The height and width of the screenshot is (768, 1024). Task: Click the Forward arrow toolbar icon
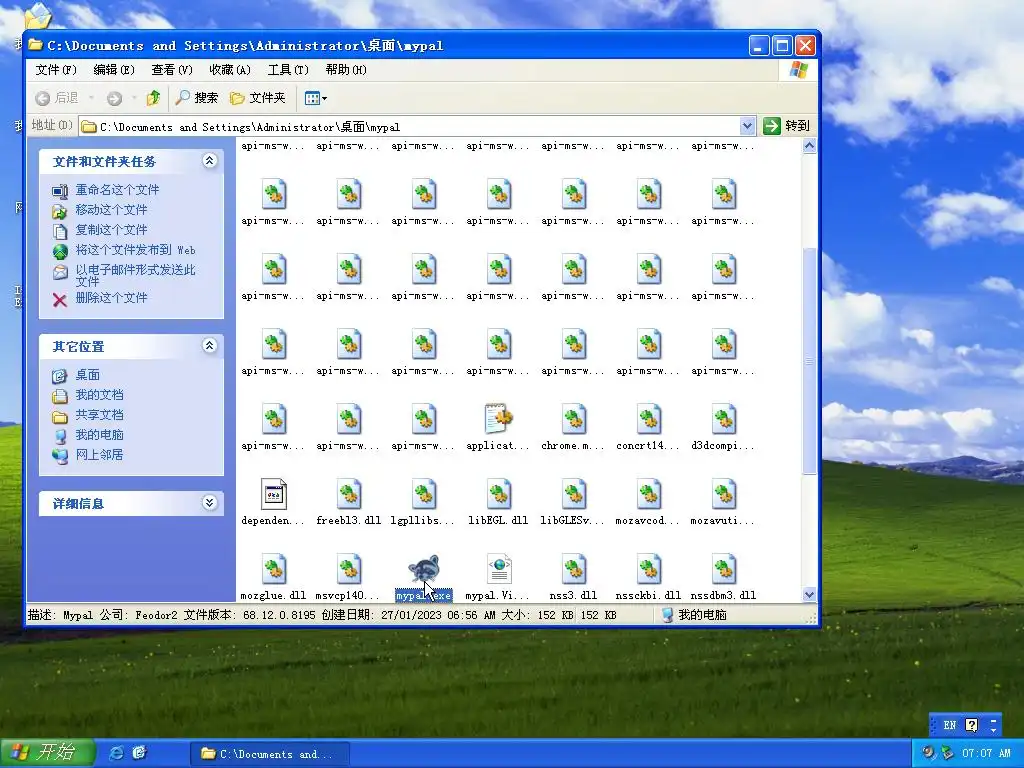[x=114, y=98]
